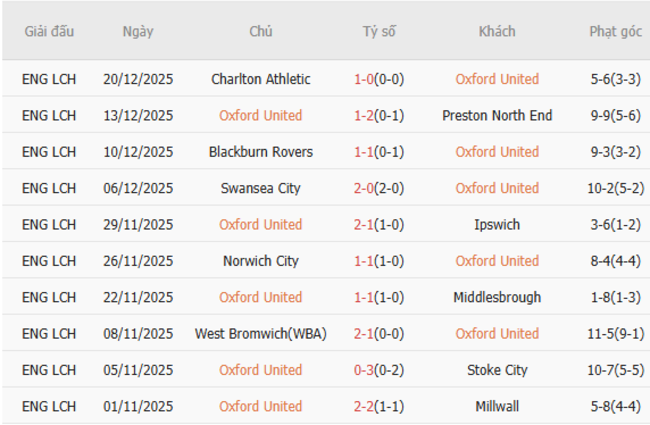Open the West Bromwich(WBA) team link
This screenshot has height=425, width=650.
tap(261, 334)
